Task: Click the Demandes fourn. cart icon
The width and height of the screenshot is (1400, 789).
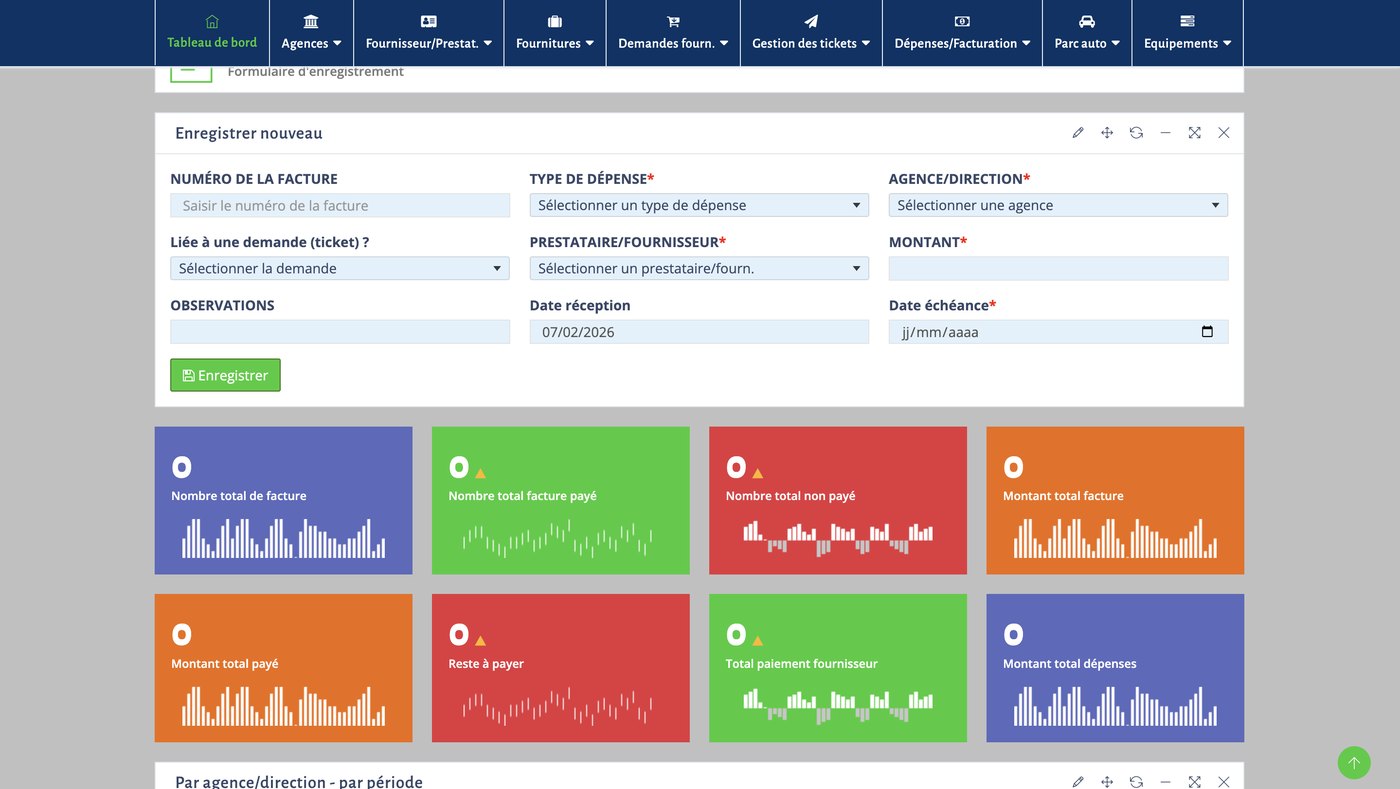Action: pos(673,21)
